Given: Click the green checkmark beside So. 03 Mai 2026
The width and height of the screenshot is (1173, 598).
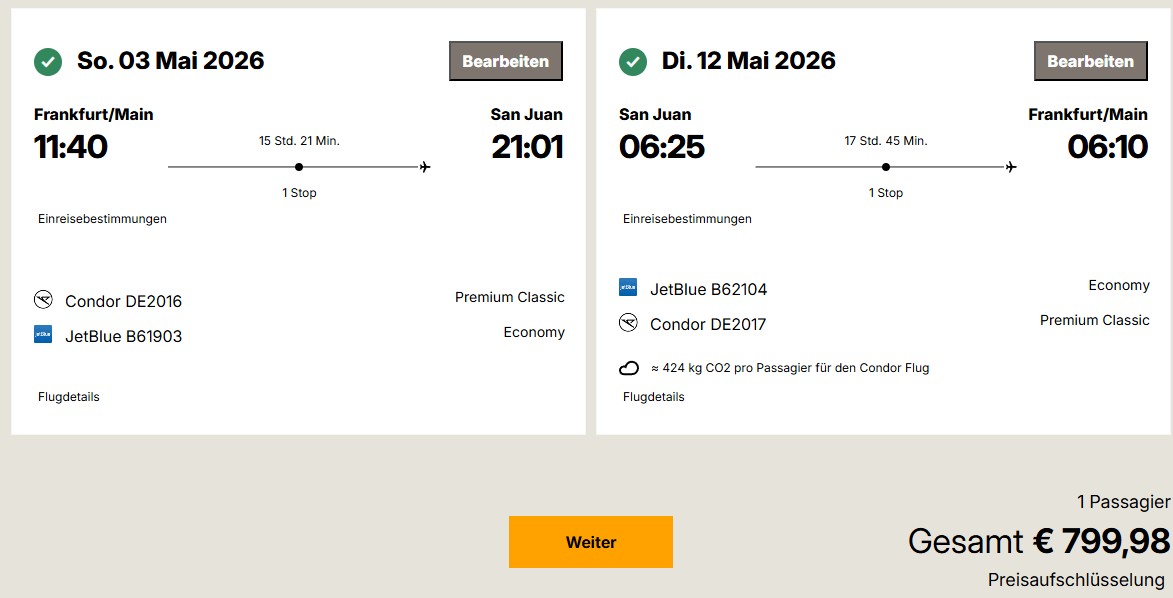Looking at the screenshot, I should pos(48,62).
